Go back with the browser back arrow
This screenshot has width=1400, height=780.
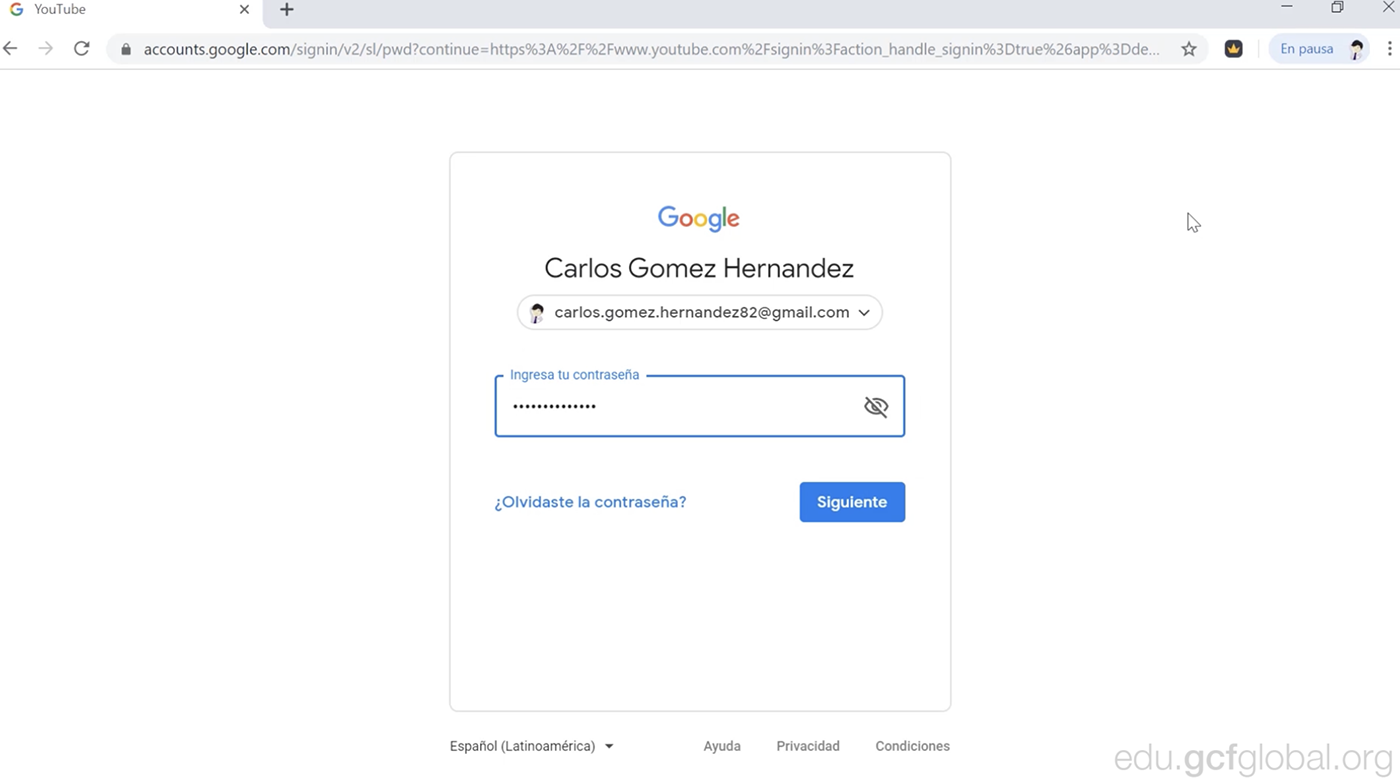coord(10,48)
